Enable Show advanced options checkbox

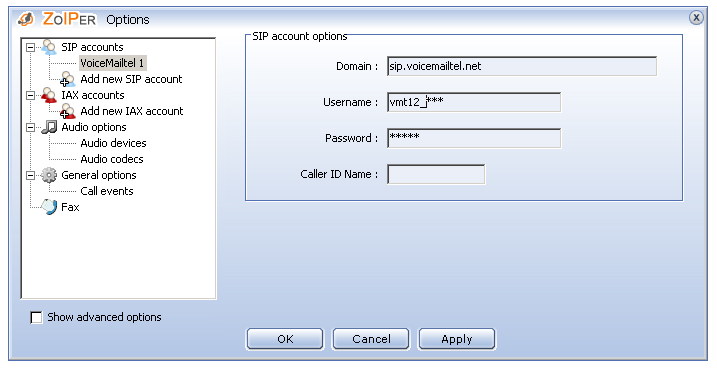coord(36,317)
